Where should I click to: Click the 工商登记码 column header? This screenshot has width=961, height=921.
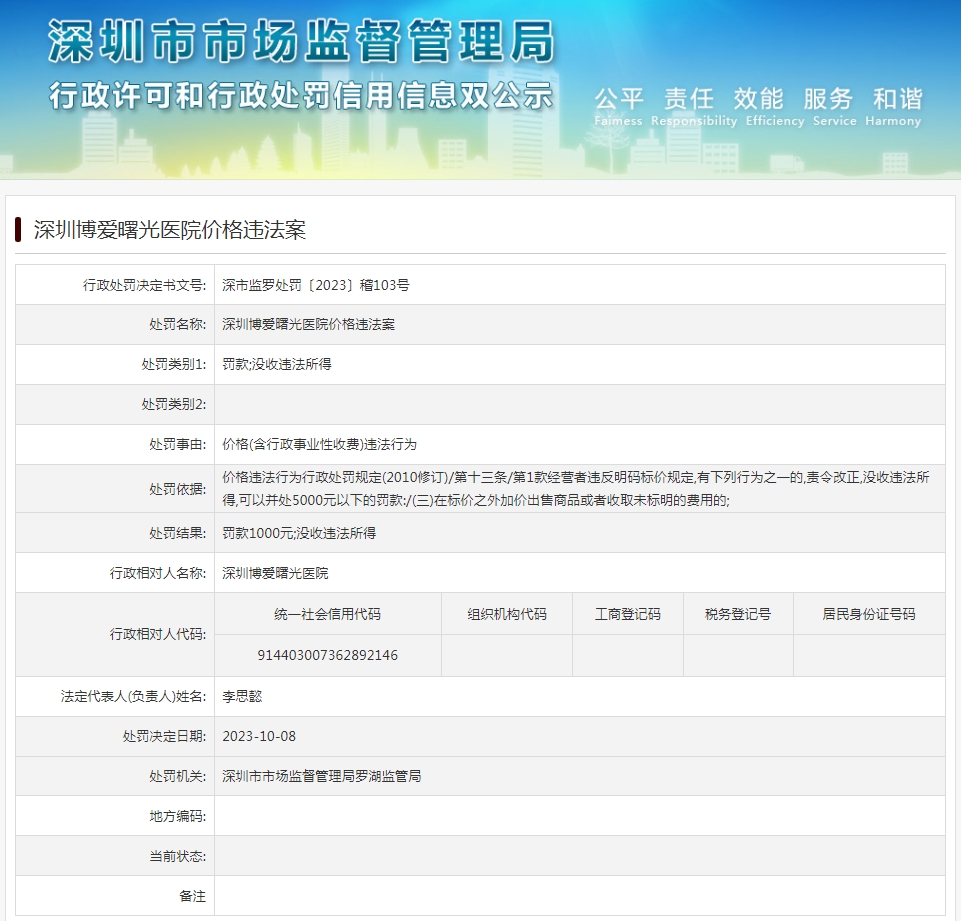click(628, 614)
